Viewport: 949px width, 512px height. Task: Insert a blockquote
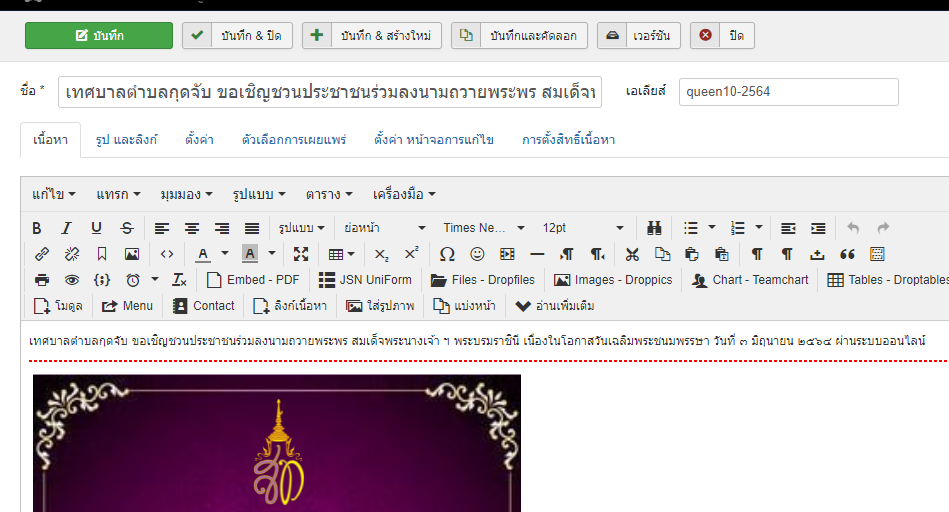click(847, 254)
